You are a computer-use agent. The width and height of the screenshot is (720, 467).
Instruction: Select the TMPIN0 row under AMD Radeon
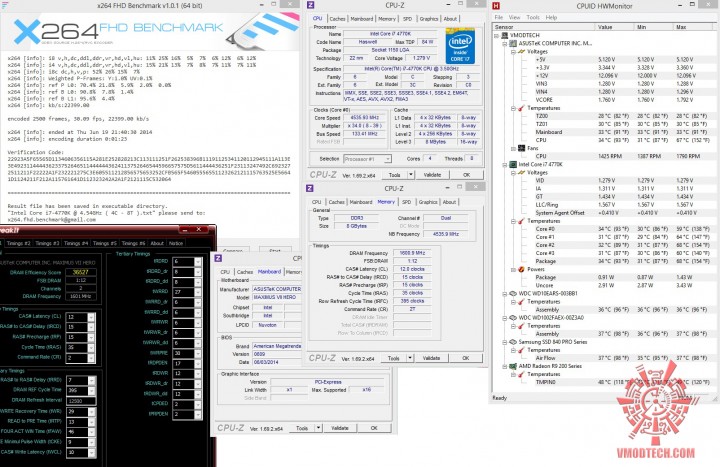click(x=622, y=382)
